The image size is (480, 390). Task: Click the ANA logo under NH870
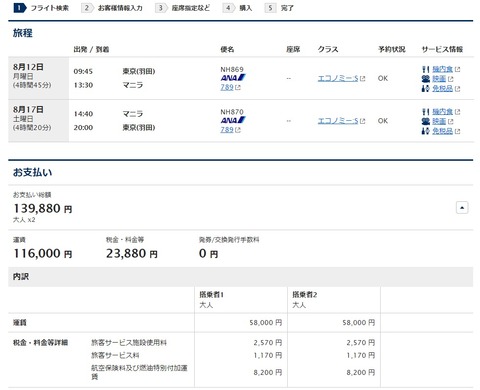tap(233, 120)
